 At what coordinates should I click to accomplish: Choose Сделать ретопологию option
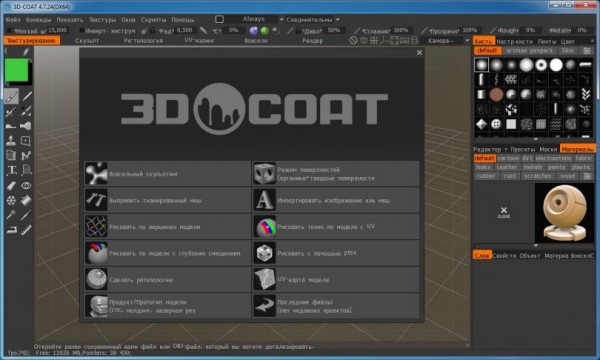(167, 280)
